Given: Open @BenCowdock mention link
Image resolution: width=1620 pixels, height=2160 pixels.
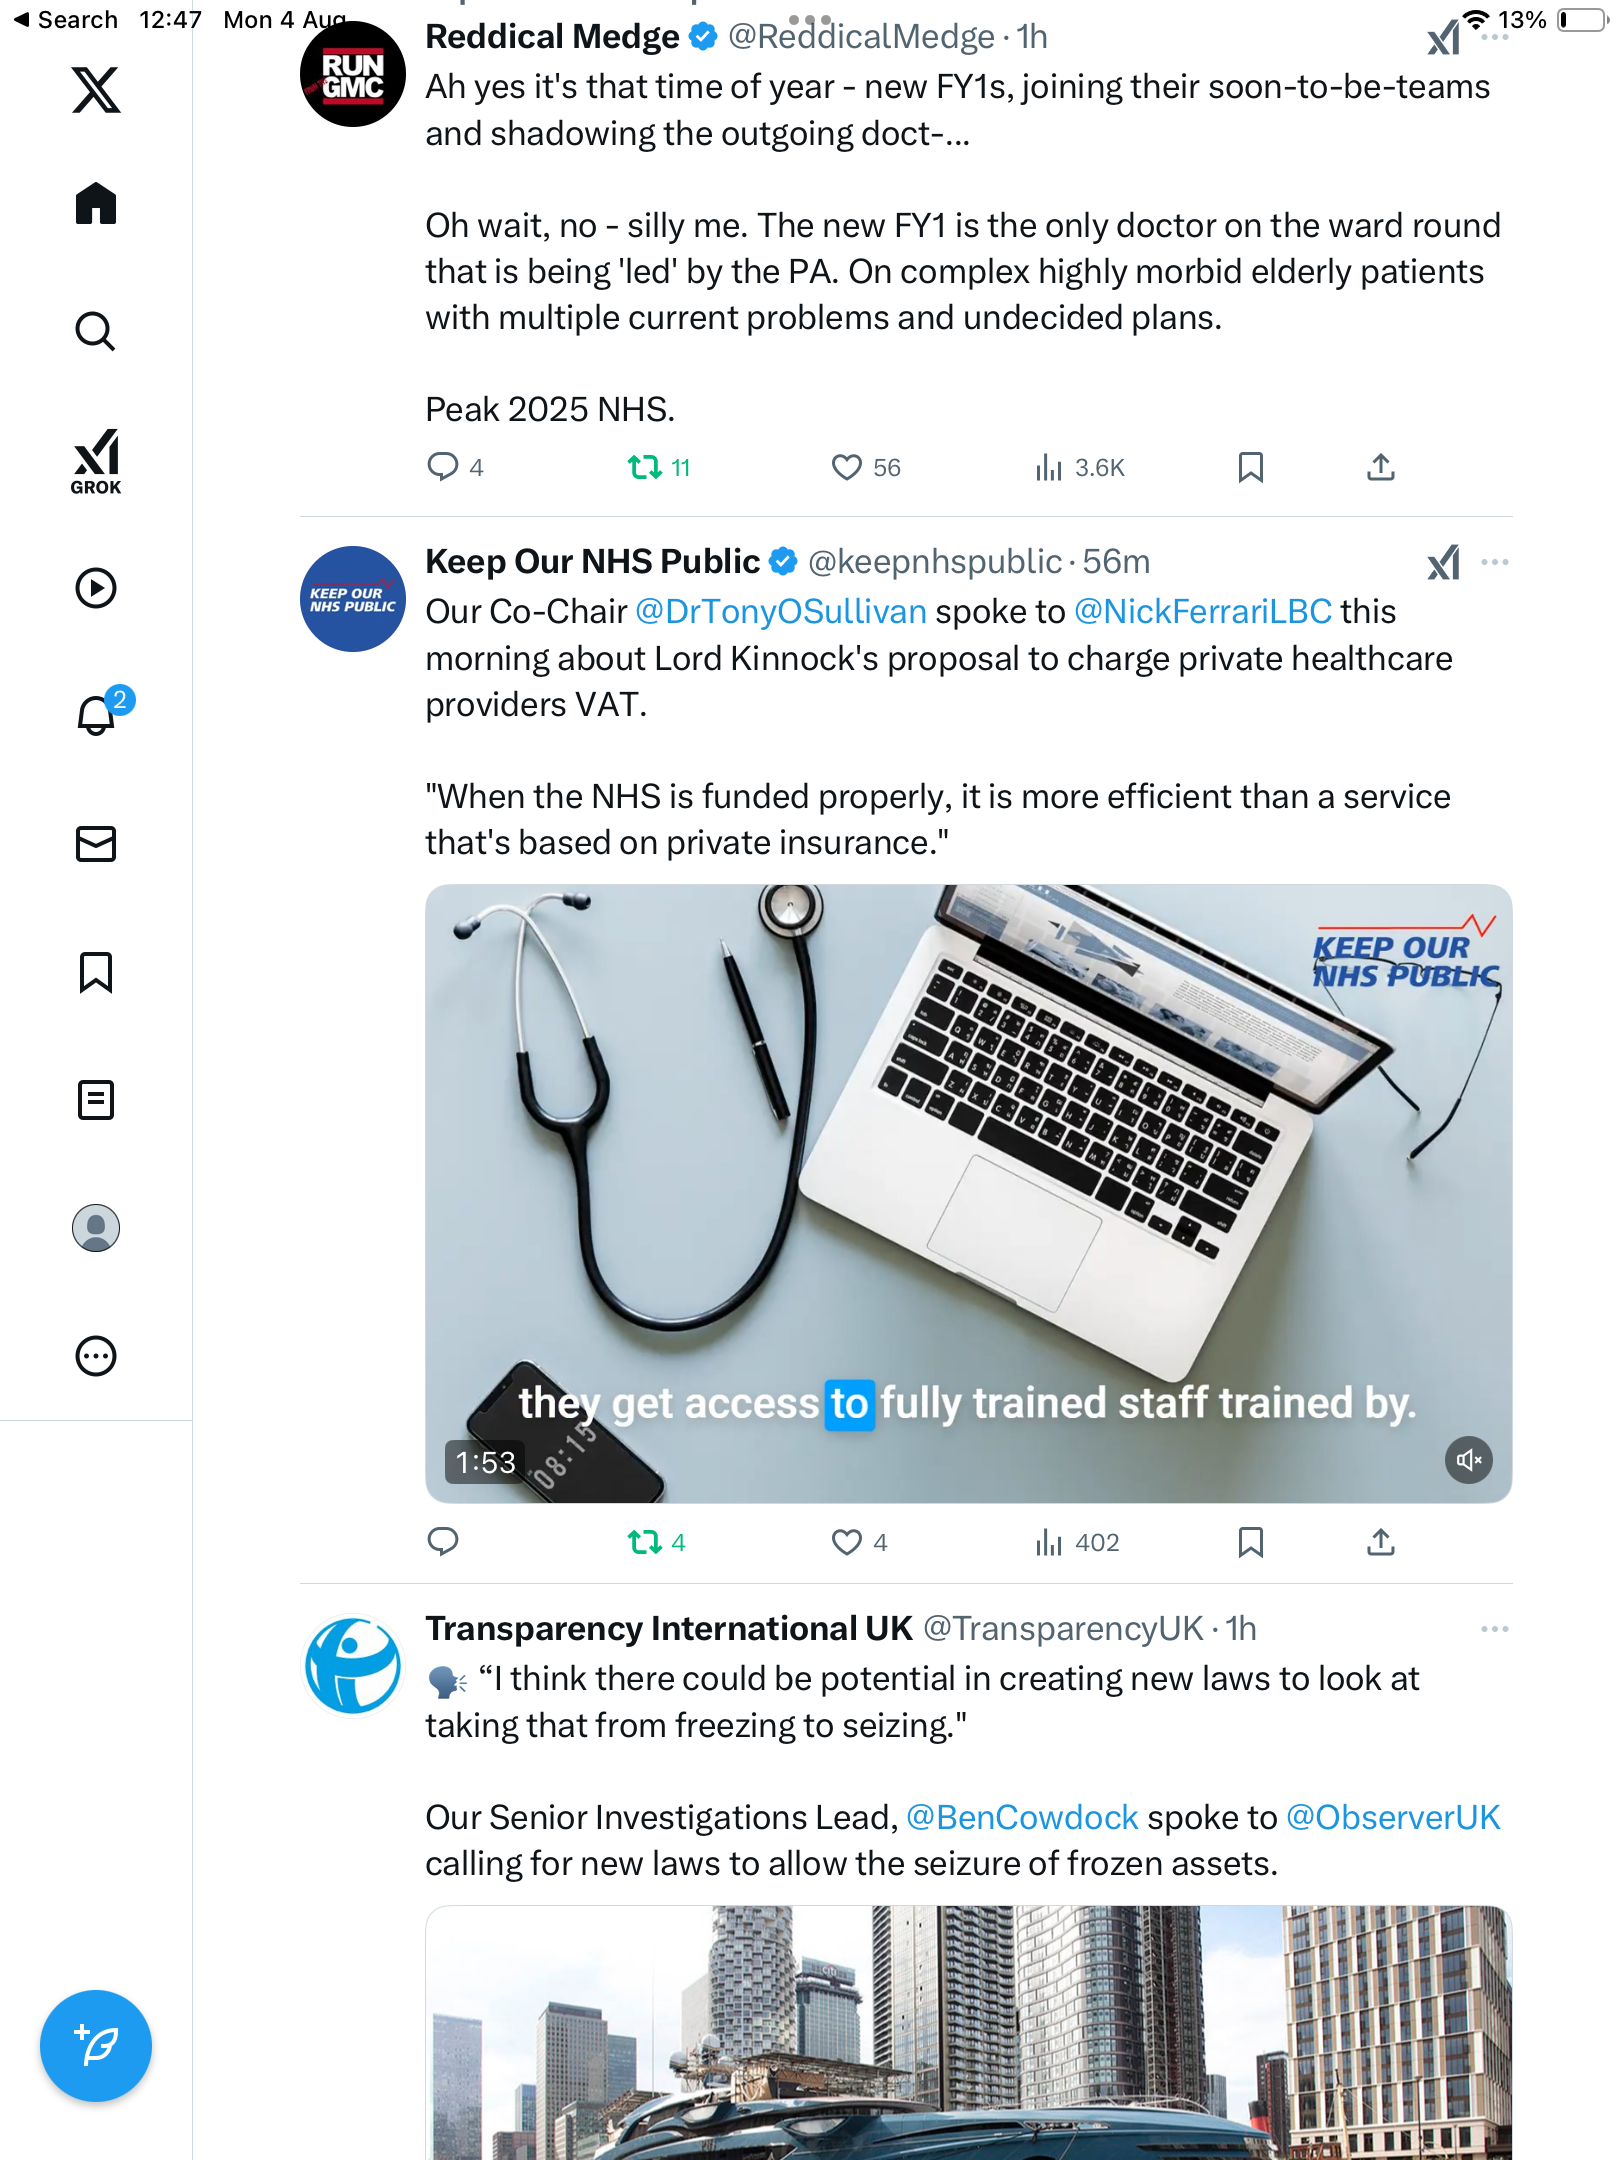Looking at the screenshot, I should point(1021,1817).
